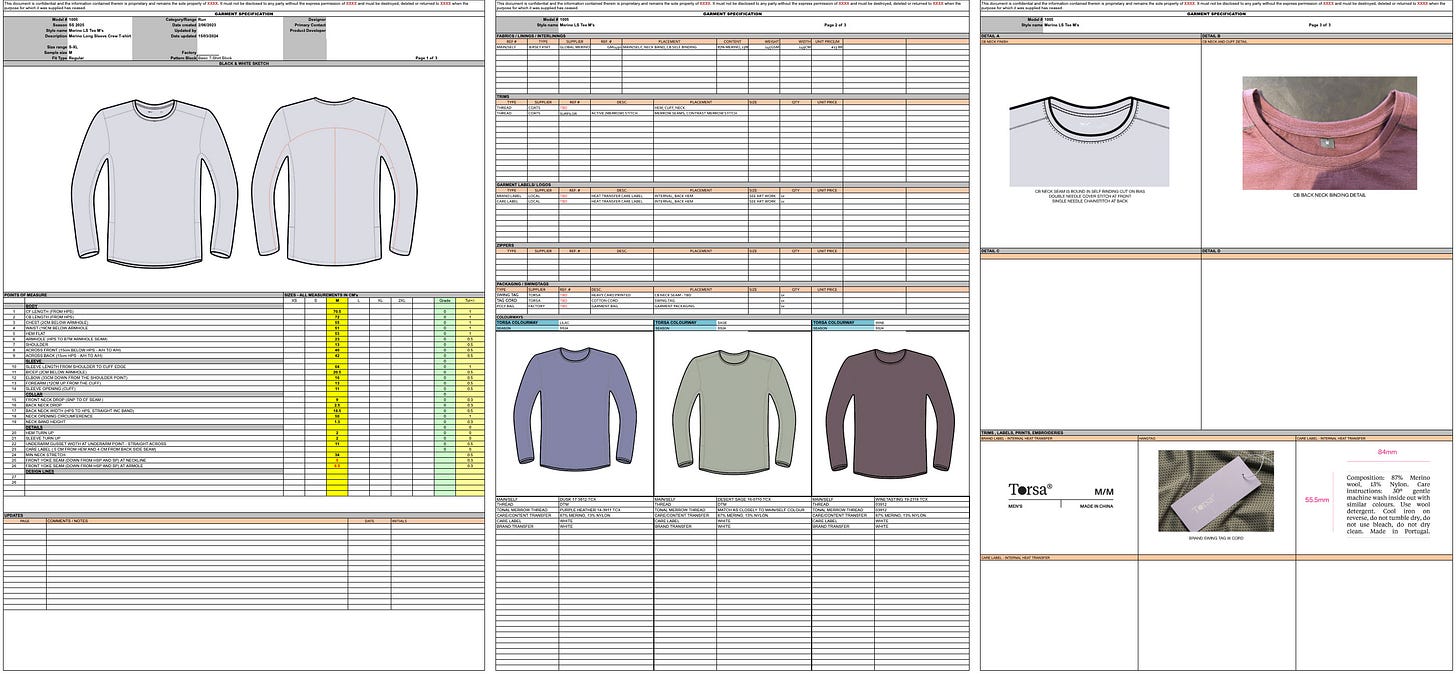Click 'Page 1 of 3' label
The image size is (1456, 675).
428,59
